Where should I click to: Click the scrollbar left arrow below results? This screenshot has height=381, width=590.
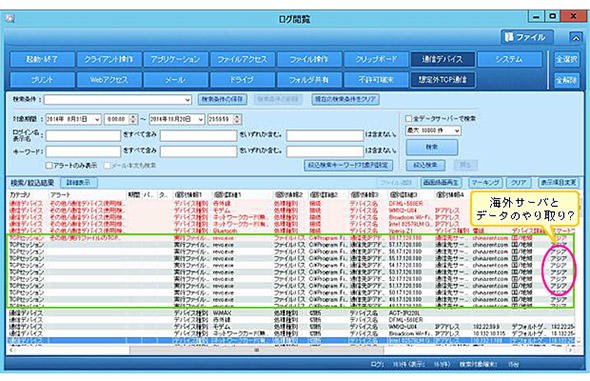[11, 350]
